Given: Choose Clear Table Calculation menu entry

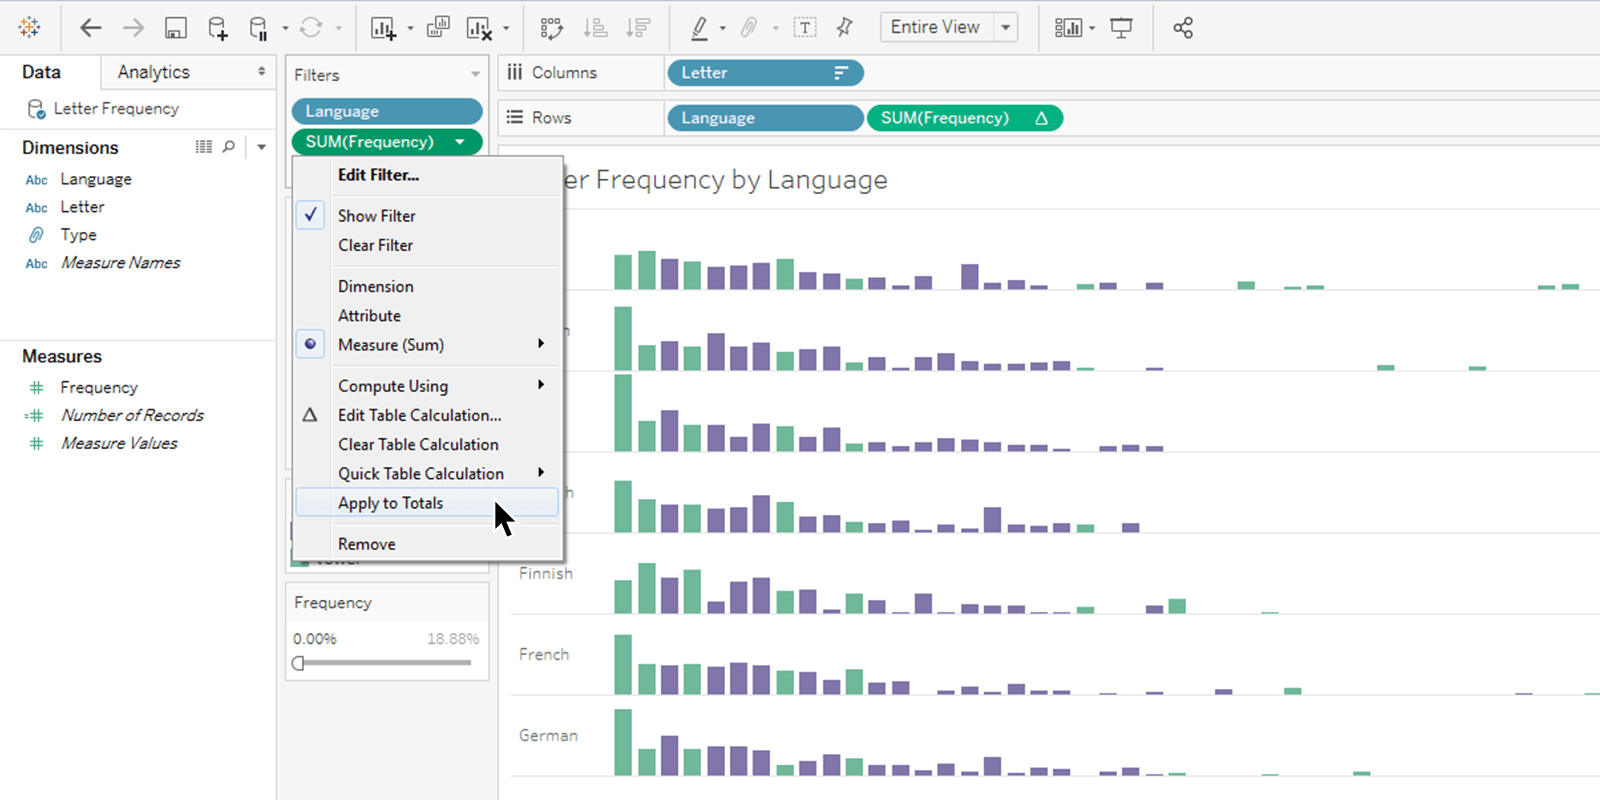Looking at the screenshot, I should click(418, 444).
